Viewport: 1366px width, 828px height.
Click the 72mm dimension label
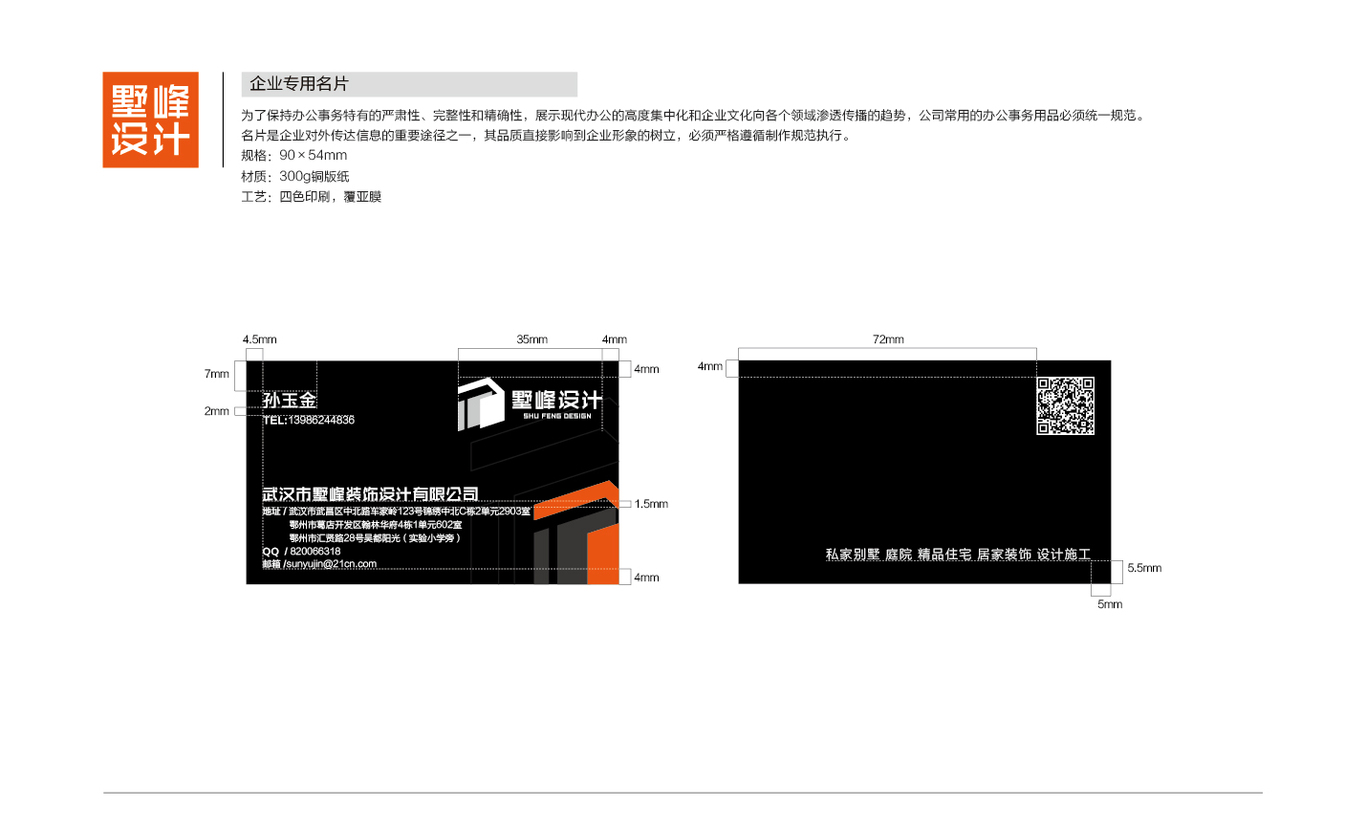888,340
